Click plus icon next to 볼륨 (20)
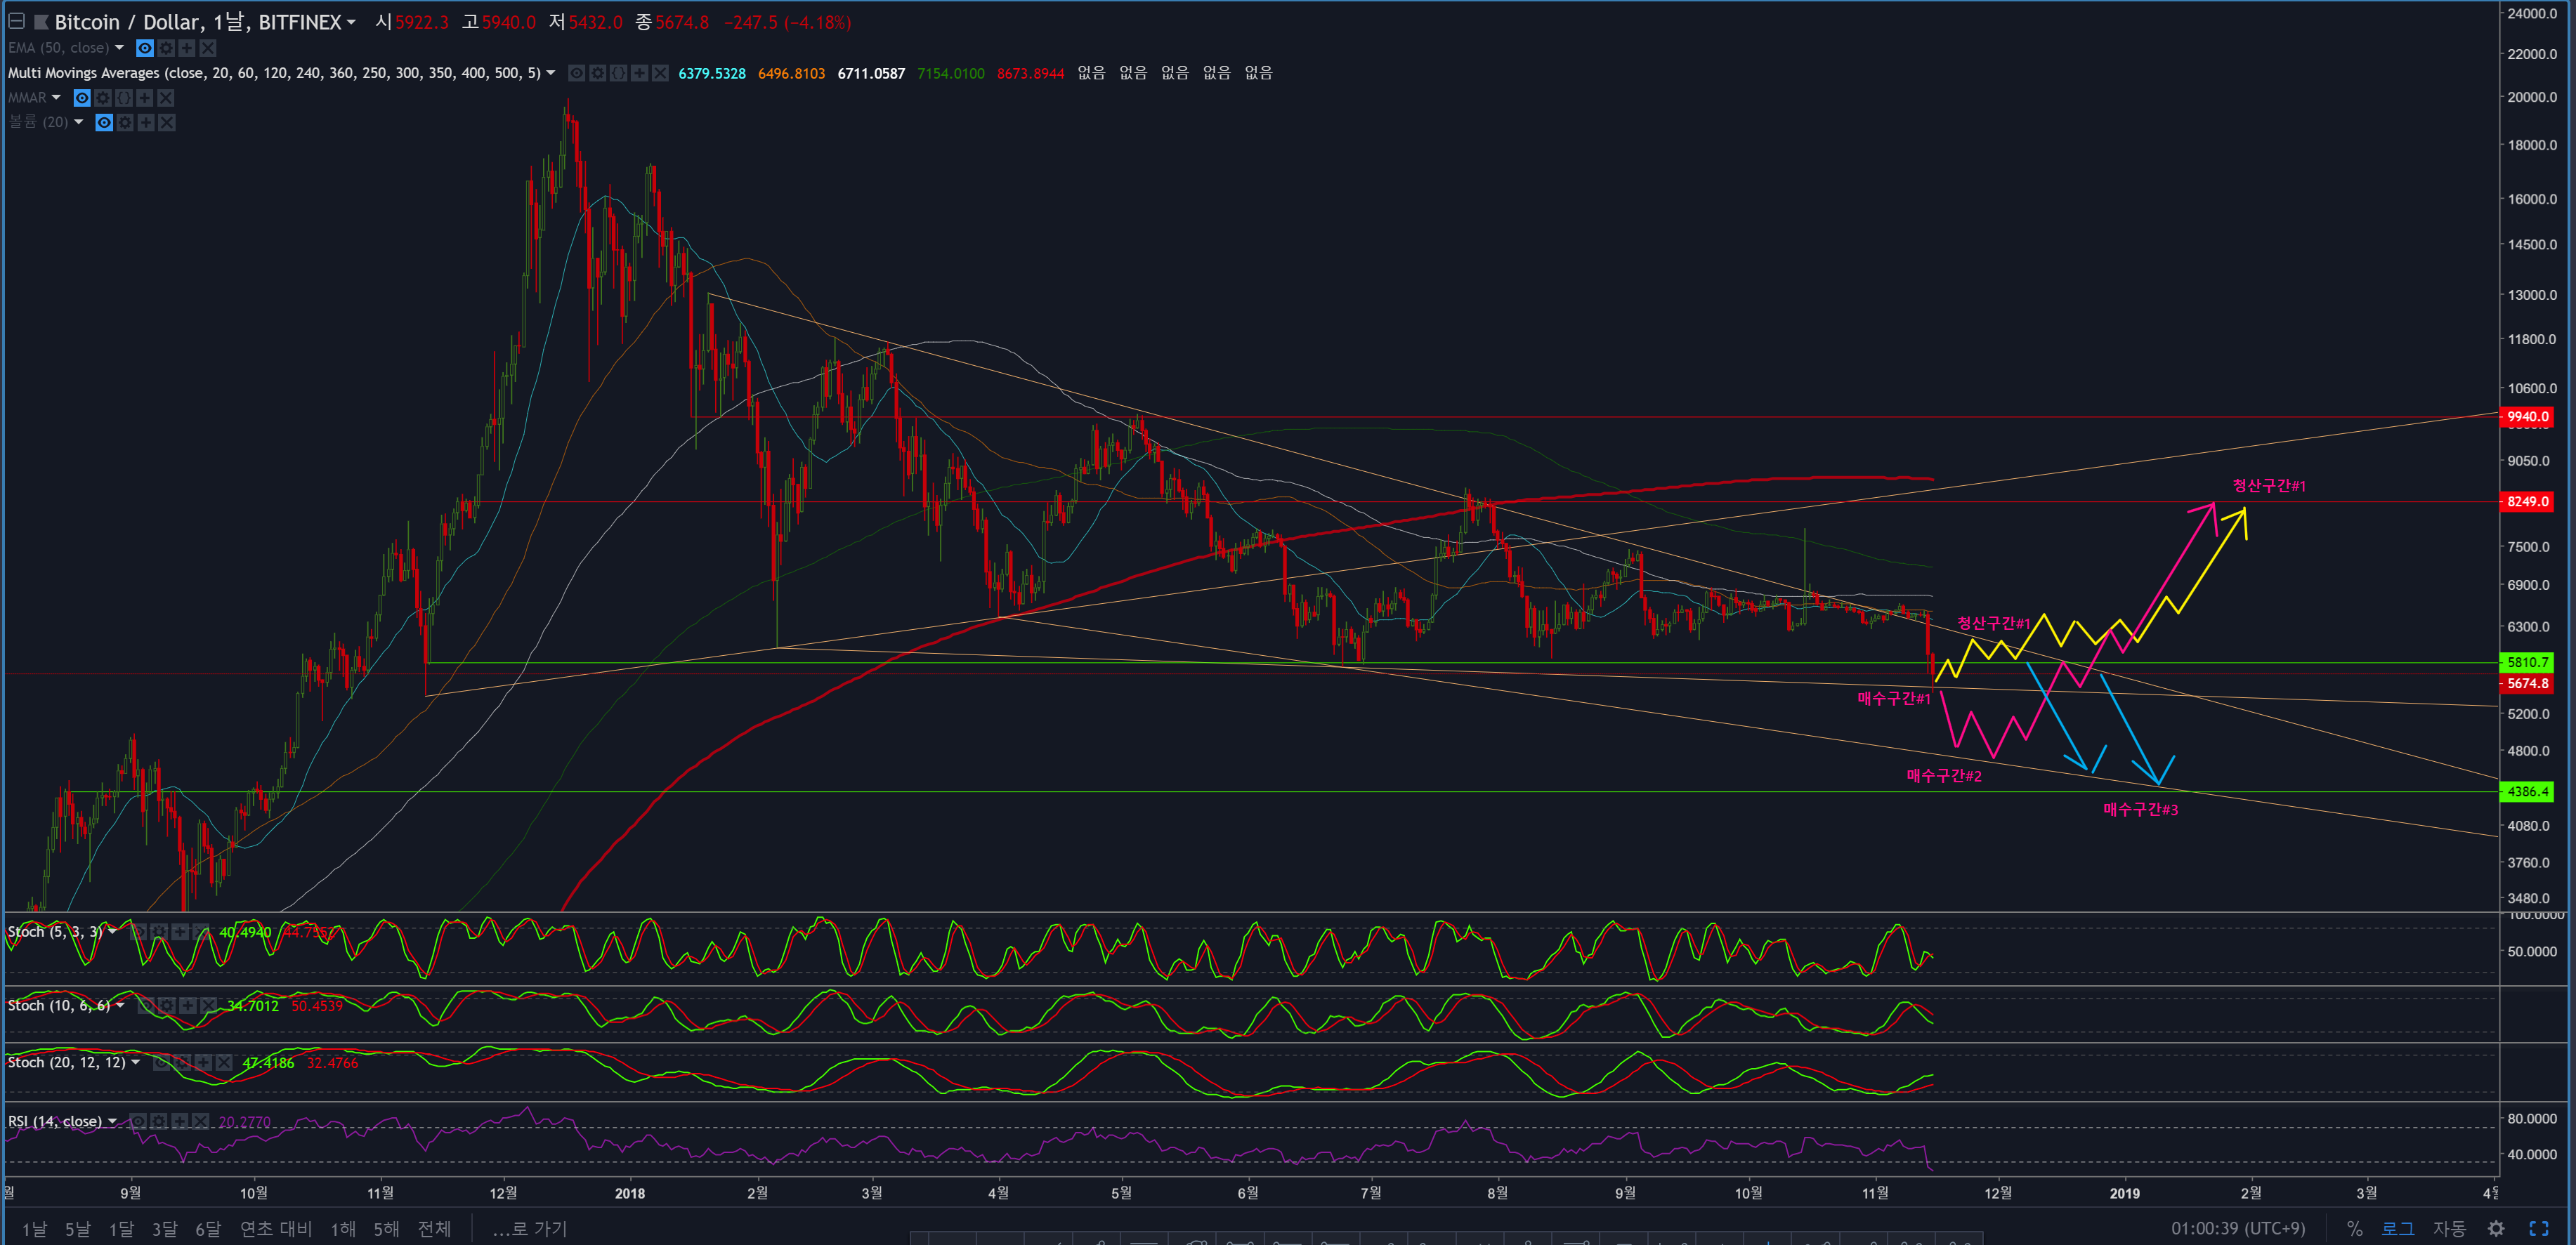Image resolution: width=2576 pixels, height=1245 pixels. coord(146,122)
